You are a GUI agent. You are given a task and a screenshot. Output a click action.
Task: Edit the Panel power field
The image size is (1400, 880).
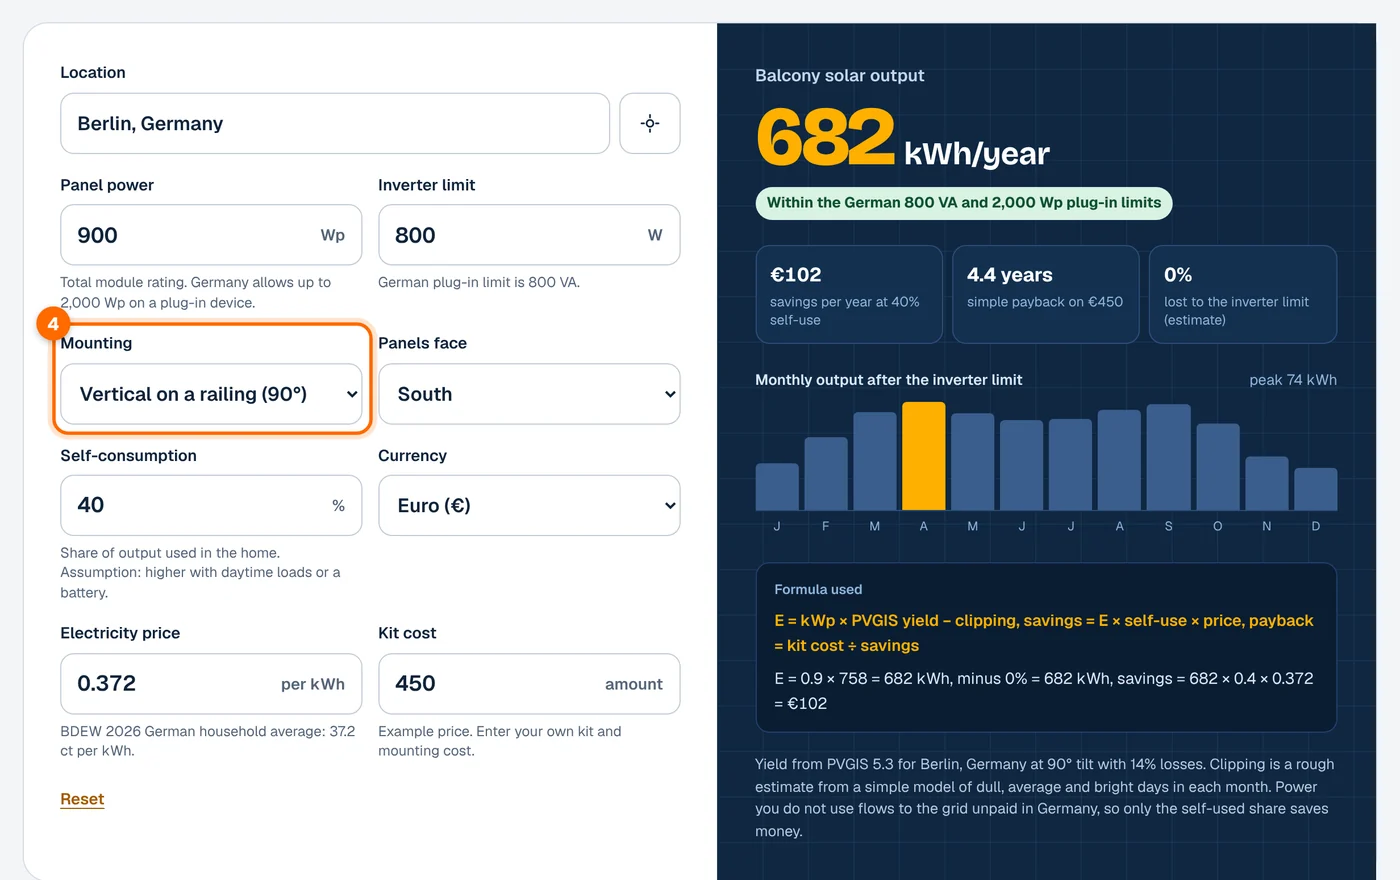[211, 235]
